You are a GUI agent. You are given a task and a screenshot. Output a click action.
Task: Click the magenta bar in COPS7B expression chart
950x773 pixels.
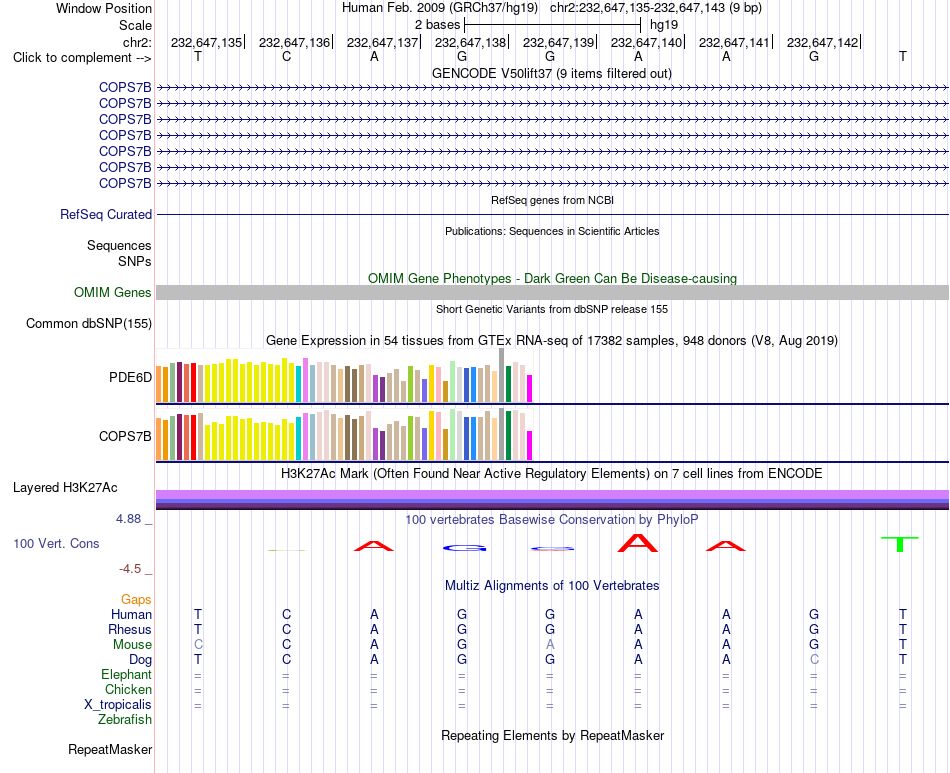530,446
